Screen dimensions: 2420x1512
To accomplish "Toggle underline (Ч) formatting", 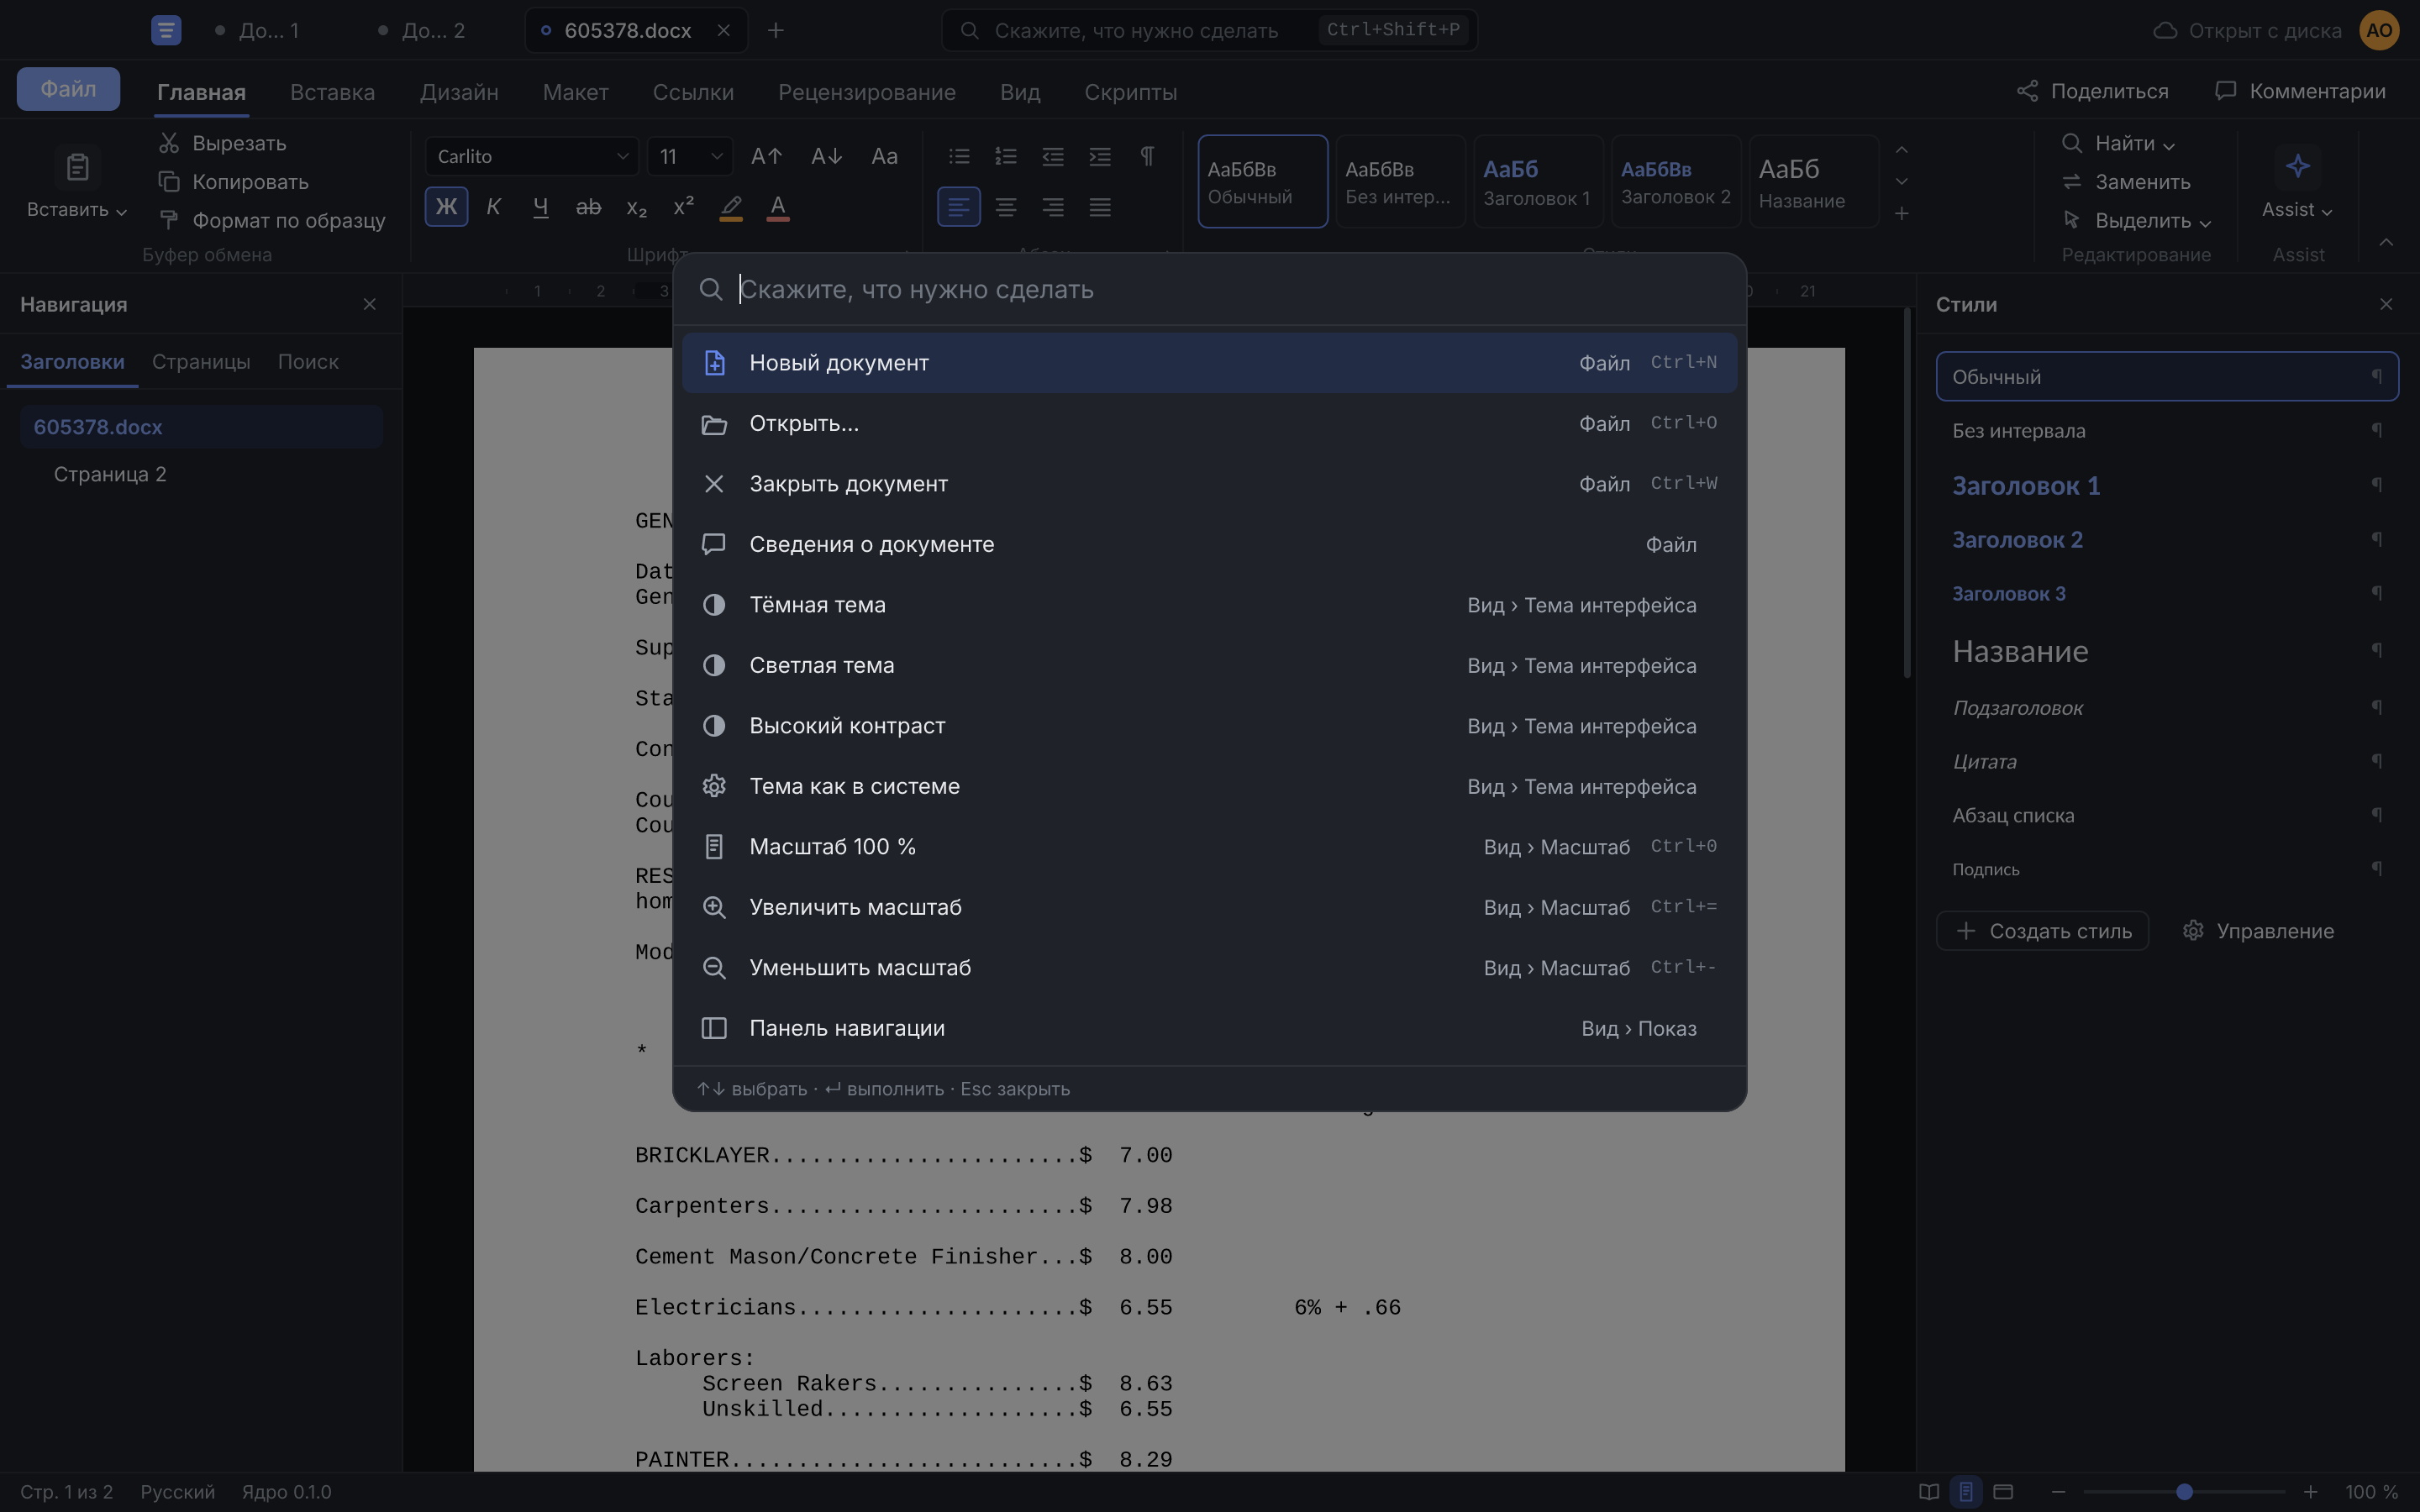I will [540, 207].
